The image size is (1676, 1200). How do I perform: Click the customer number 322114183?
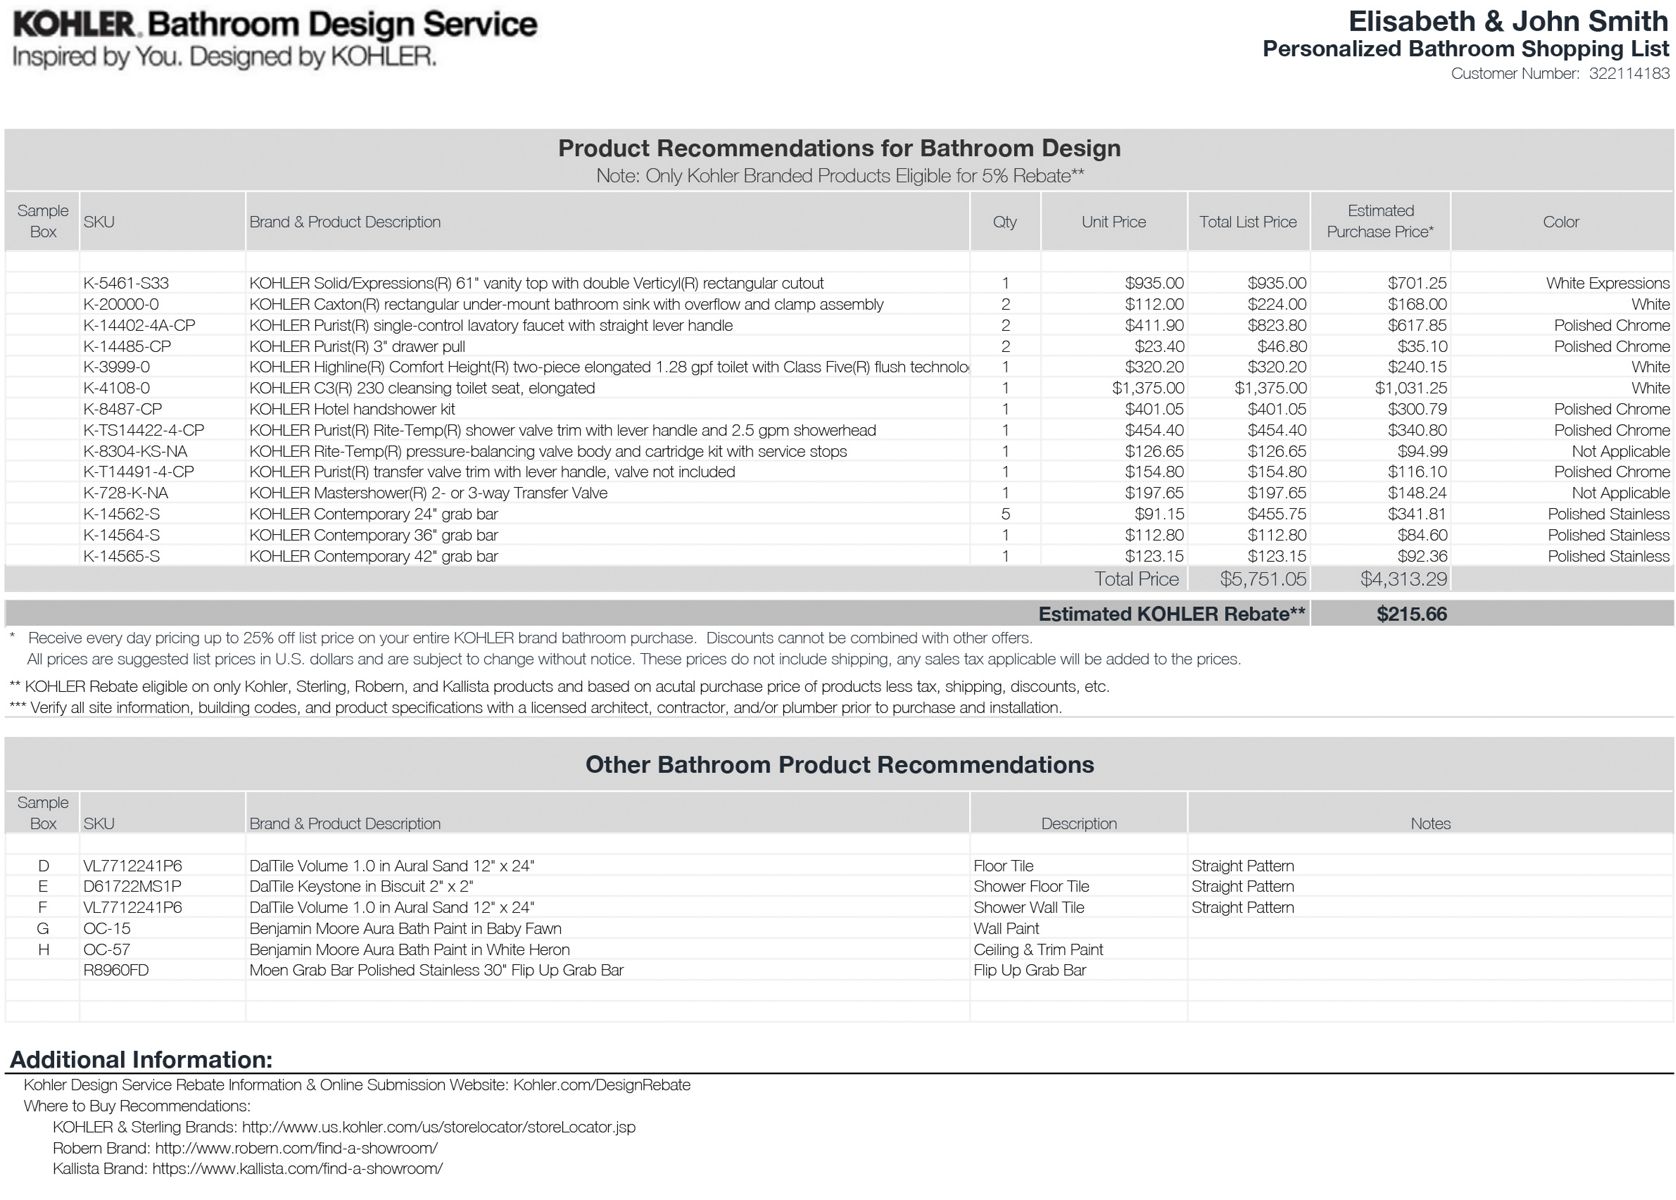1629,74
